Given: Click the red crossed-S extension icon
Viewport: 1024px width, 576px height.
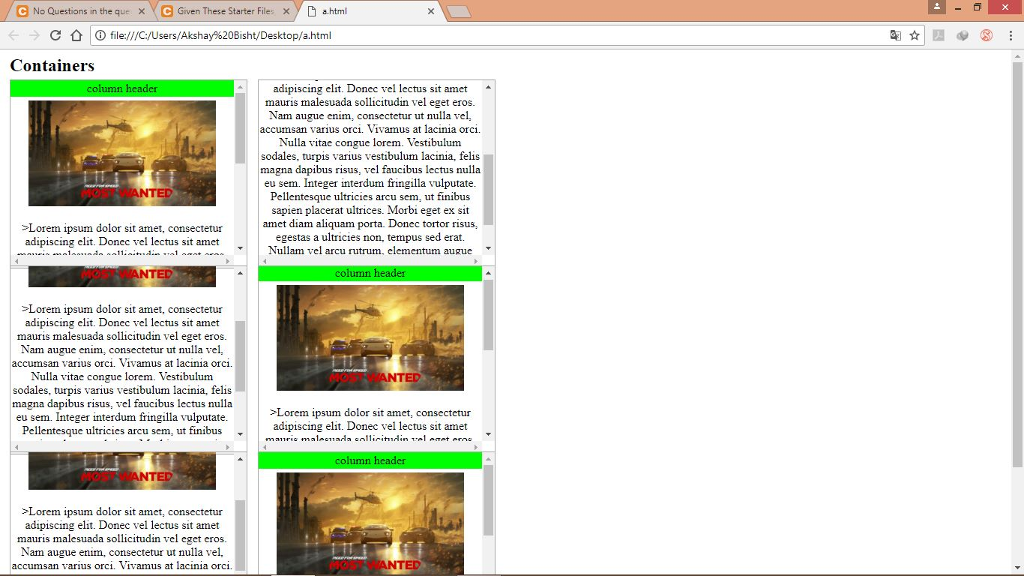Looking at the screenshot, I should coord(986,35).
